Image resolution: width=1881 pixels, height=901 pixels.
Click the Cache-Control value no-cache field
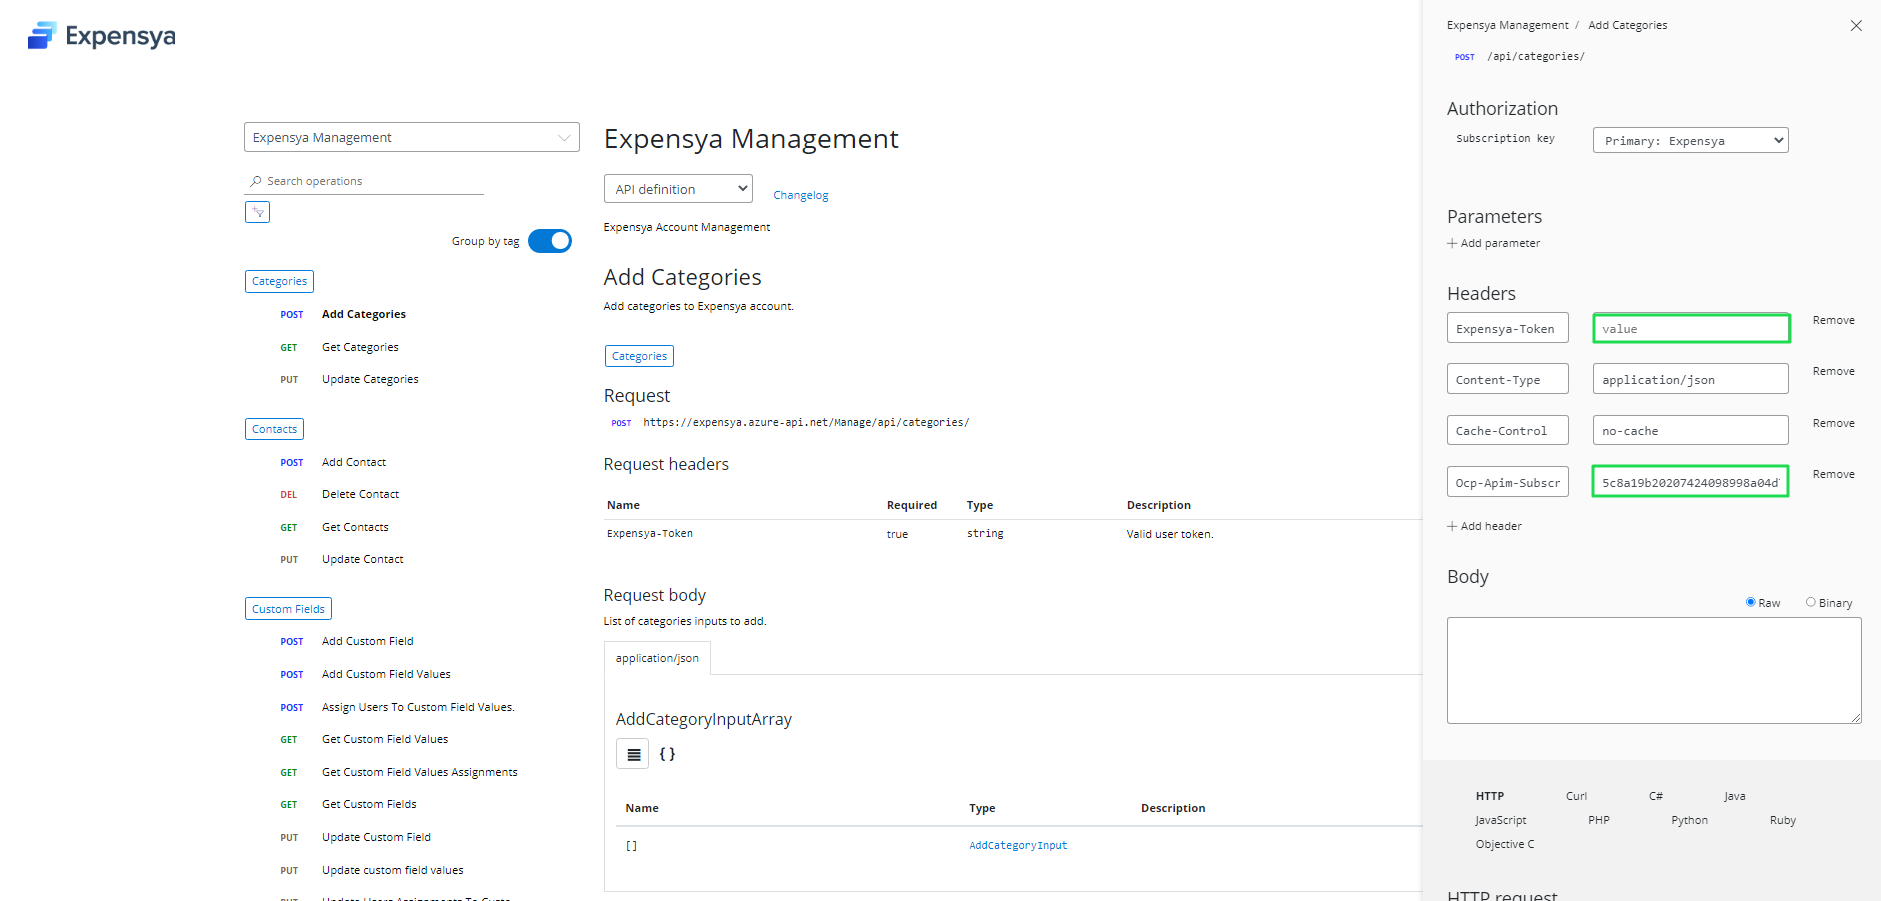(1691, 430)
